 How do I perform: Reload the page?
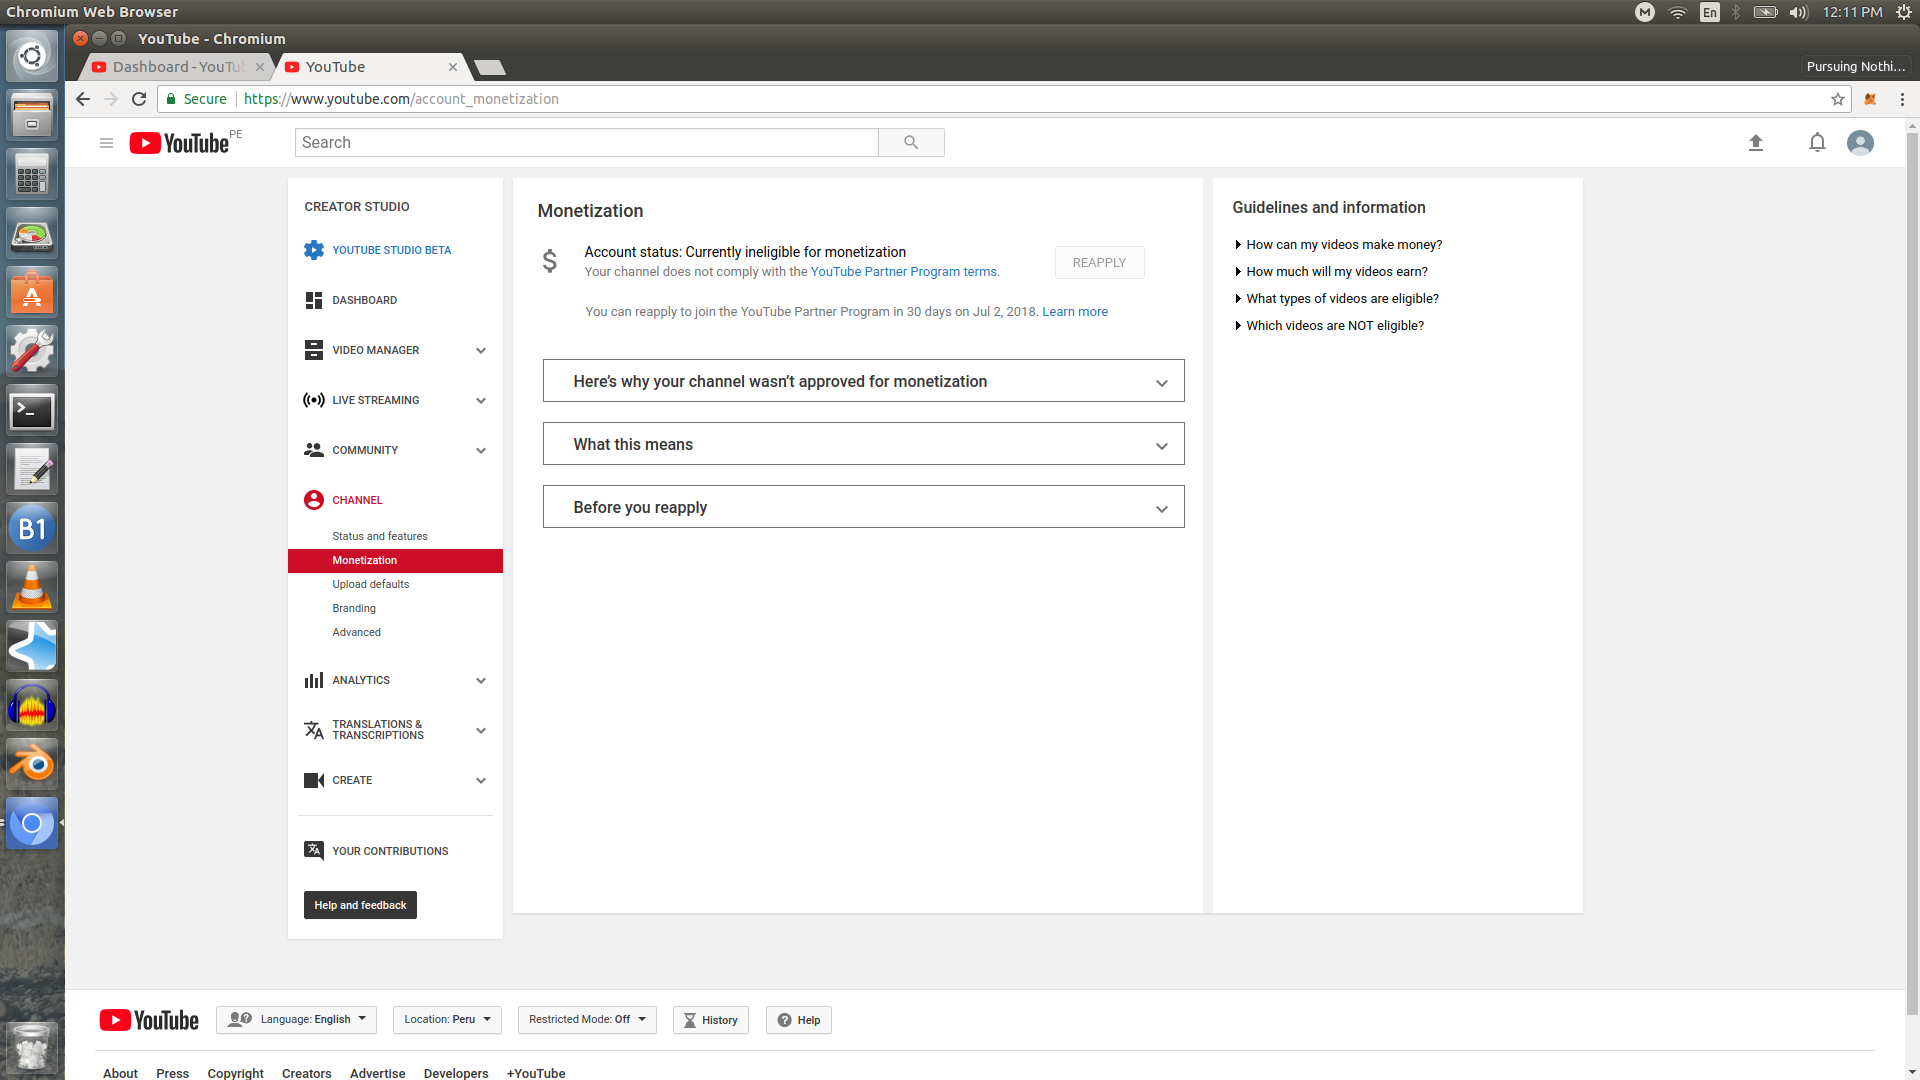coord(139,99)
